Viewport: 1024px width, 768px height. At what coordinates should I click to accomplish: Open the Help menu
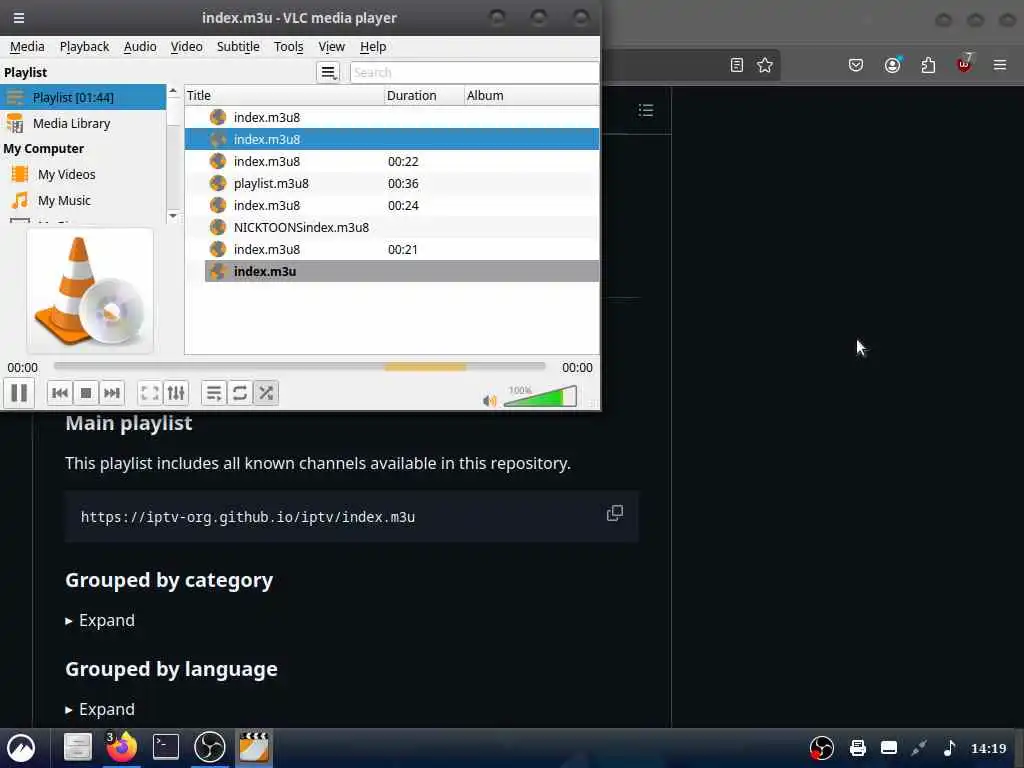click(373, 46)
